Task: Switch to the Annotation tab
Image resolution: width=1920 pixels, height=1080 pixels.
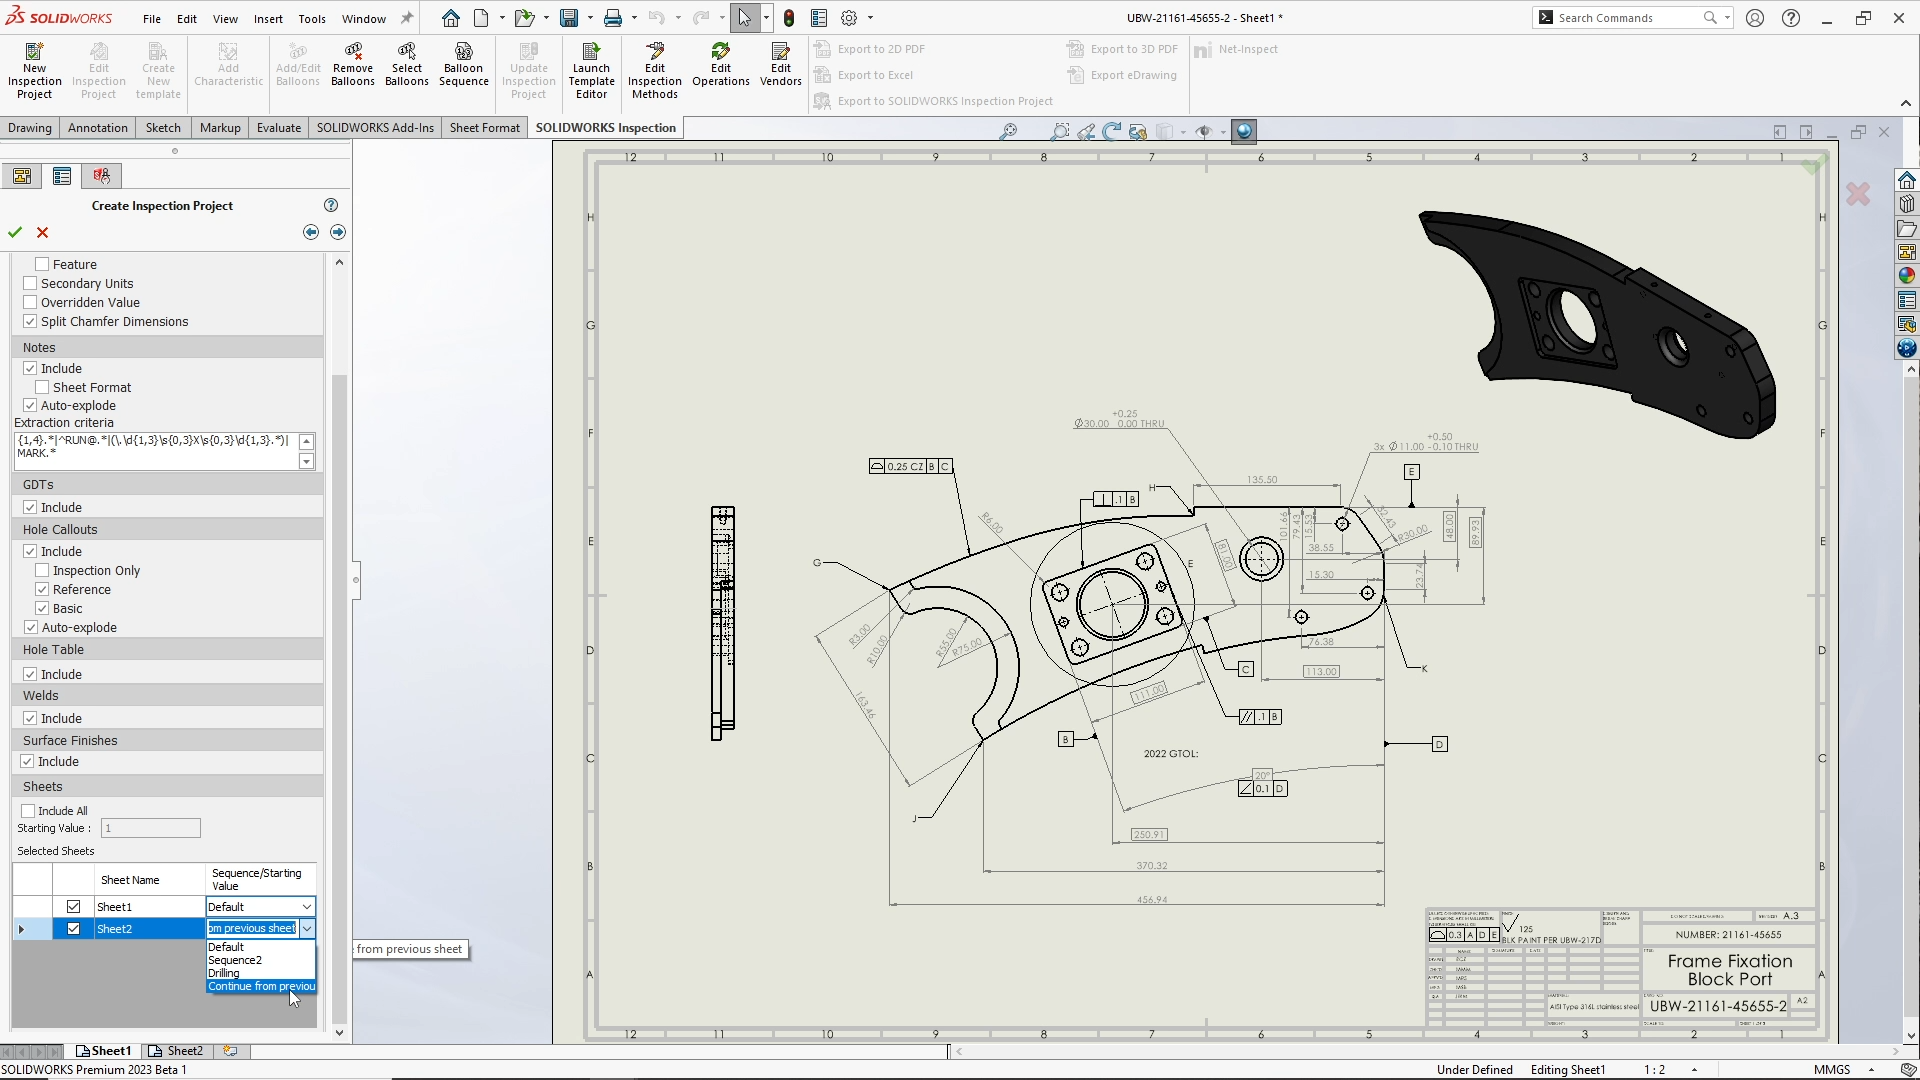Action: click(97, 127)
